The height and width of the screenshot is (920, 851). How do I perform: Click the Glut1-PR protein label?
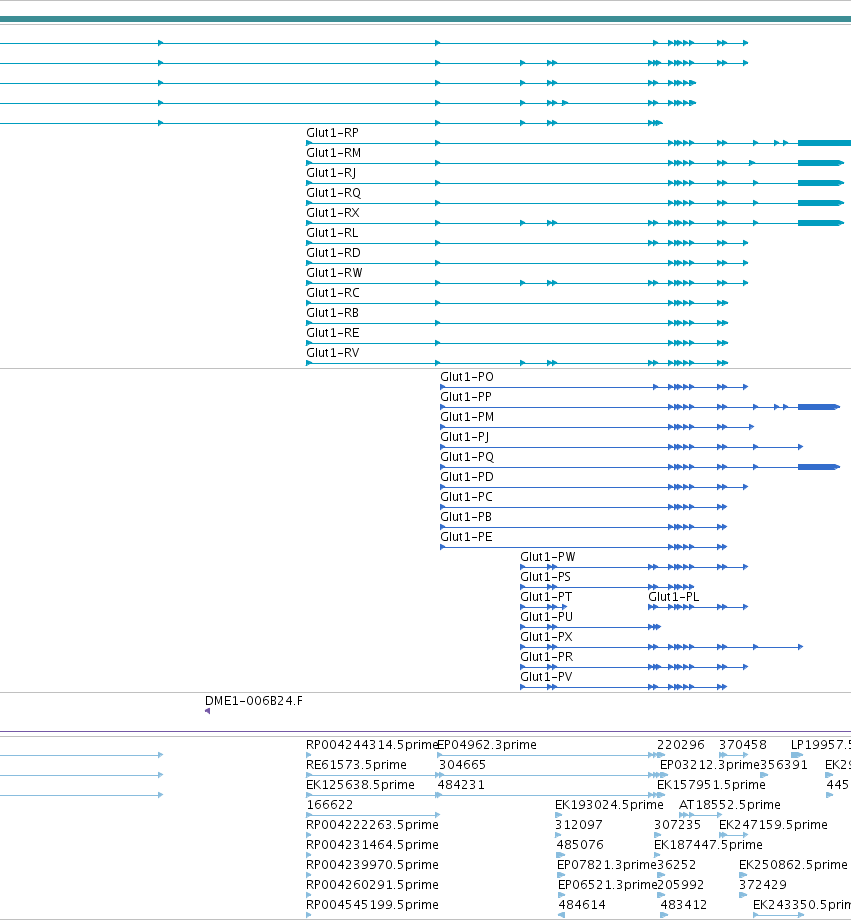[547, 656]
